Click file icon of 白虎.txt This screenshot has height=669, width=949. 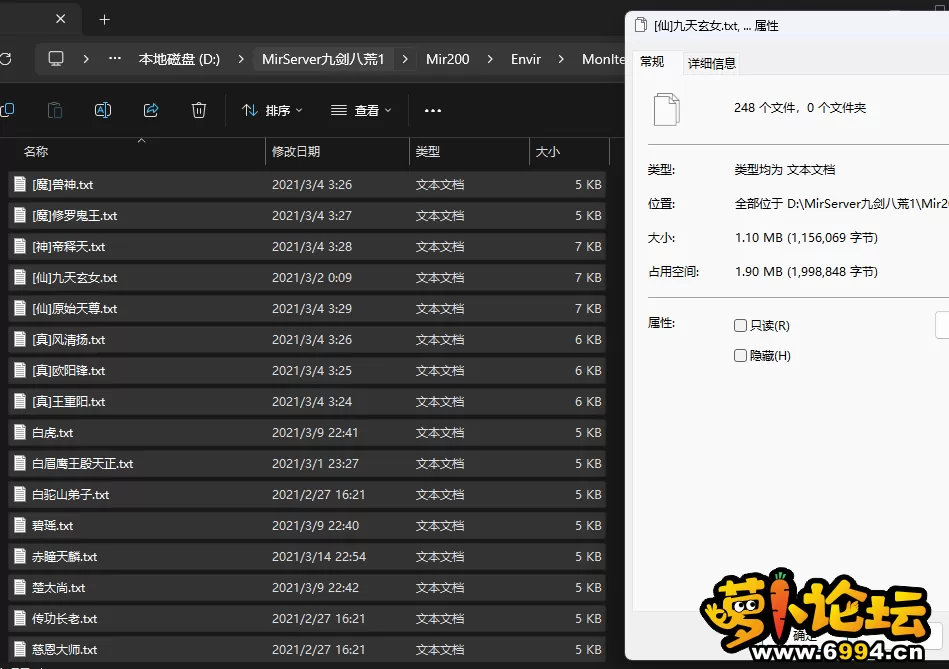[x=20, y=432]
